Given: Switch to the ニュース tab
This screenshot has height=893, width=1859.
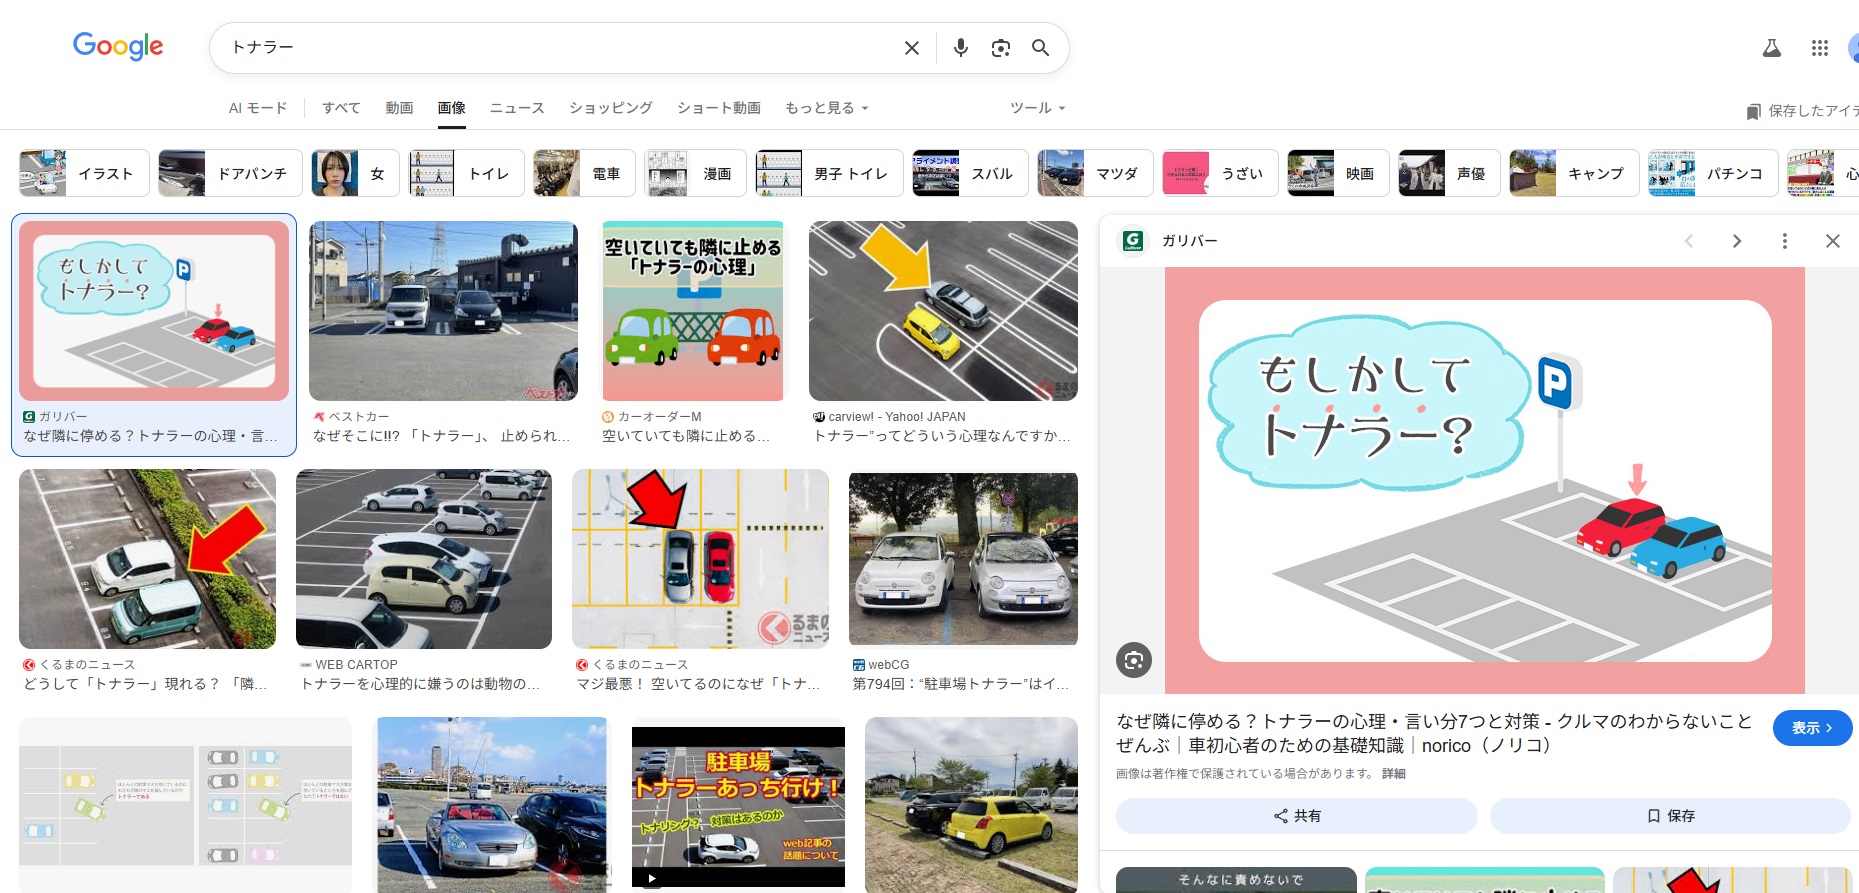Looking at the screenshot, I should click(517, 108).
